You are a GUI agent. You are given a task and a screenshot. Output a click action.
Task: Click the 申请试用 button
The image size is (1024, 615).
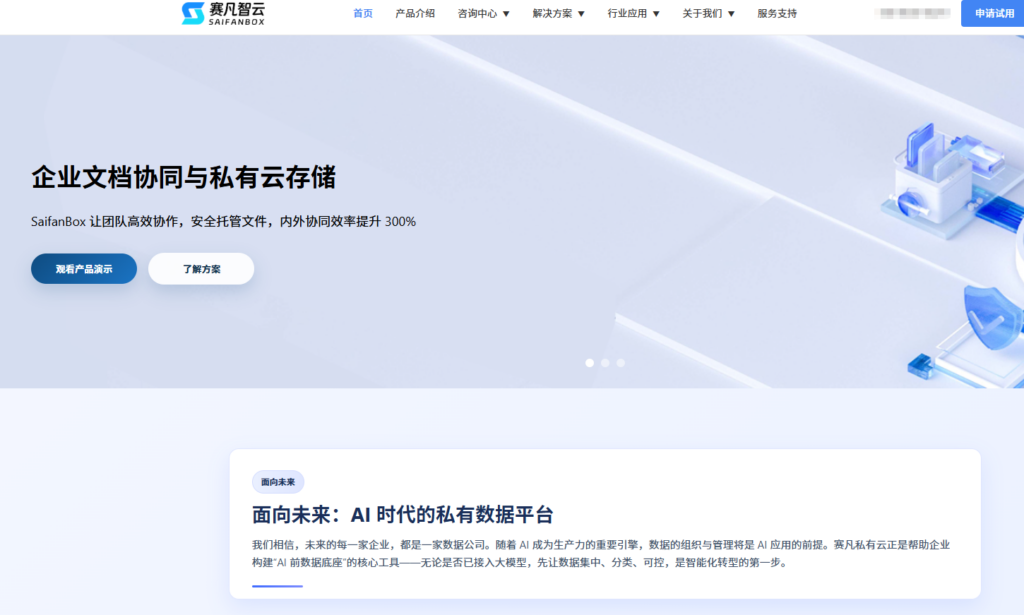(x=993, y=13)
